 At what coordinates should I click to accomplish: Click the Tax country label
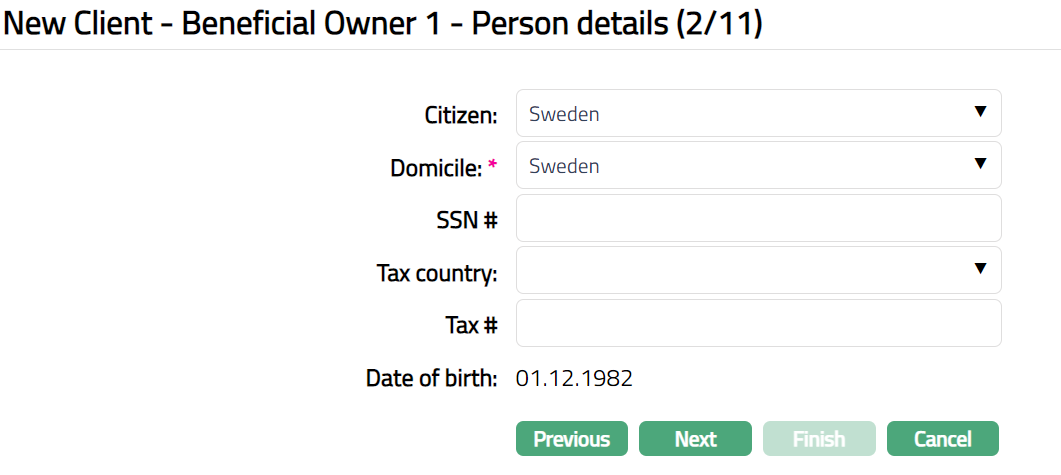[437, 273]
